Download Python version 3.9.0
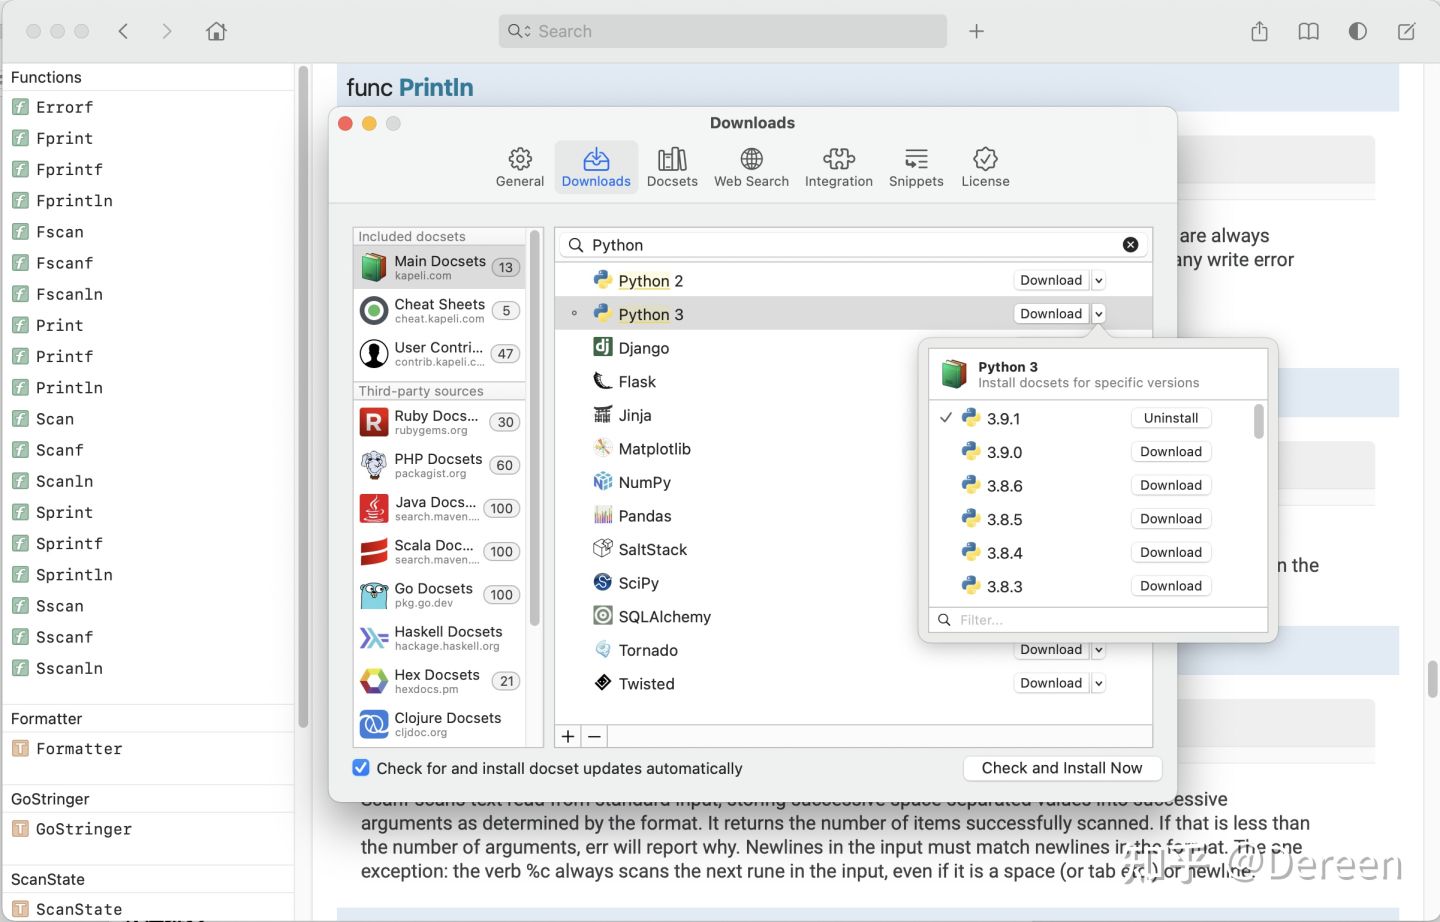 point(1171,452)
